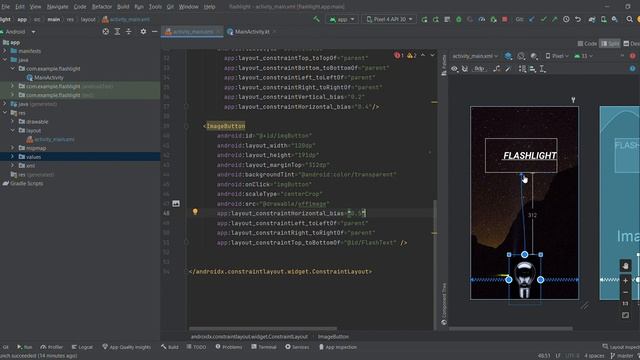Click the Git Push arrow icon
The height and width of the screenshot is (360, 640).
554,19
